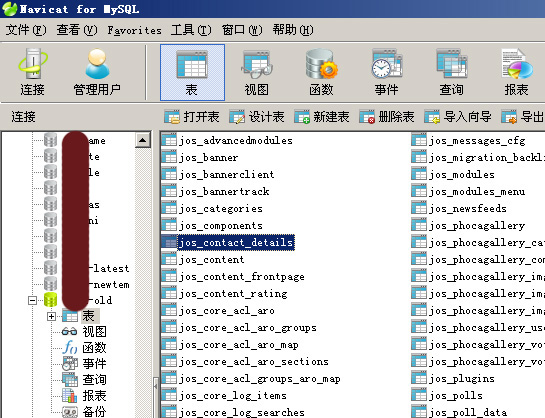Select the jos_phocagallery table icon
This screenshot has height=418, width=545.
418,225
